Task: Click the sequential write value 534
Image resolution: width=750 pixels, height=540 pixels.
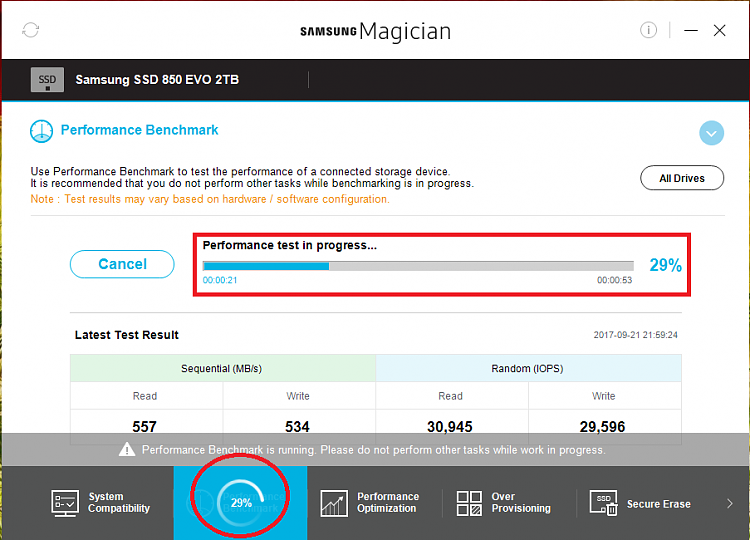Action: 298,426
